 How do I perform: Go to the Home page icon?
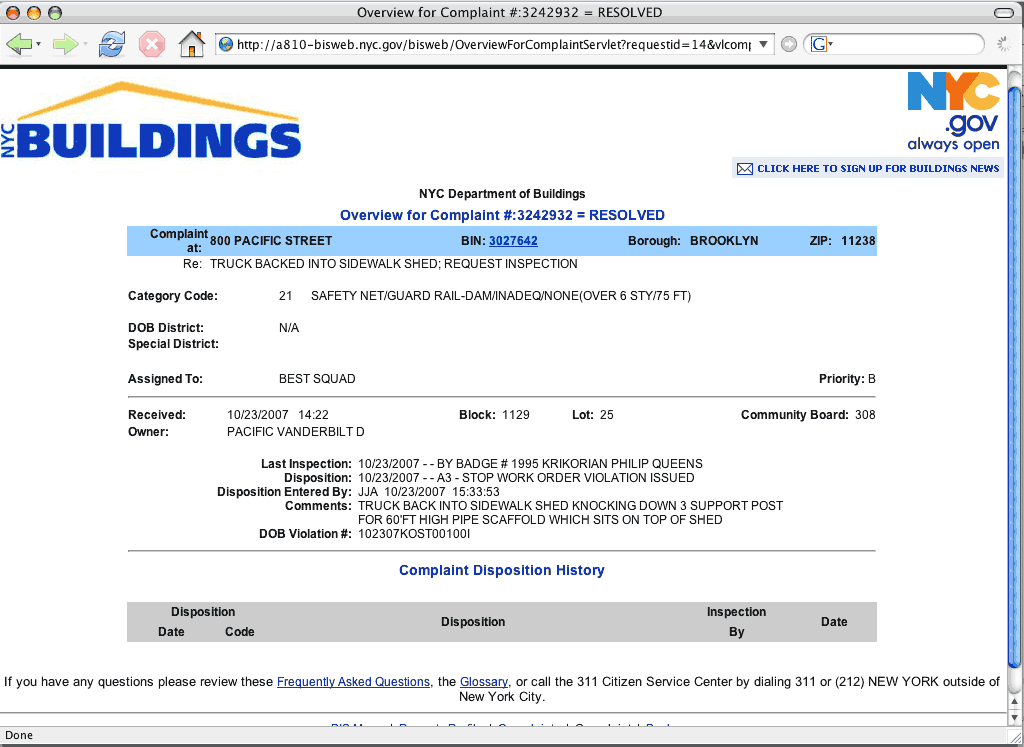pos(191,44)
